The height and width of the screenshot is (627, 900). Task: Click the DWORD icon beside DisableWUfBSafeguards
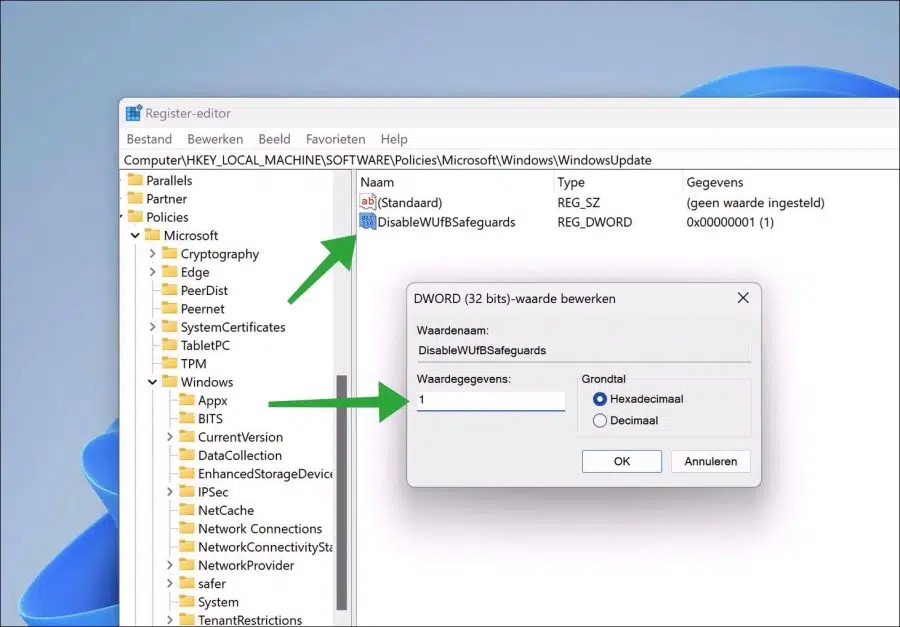[x=367, y=222]
